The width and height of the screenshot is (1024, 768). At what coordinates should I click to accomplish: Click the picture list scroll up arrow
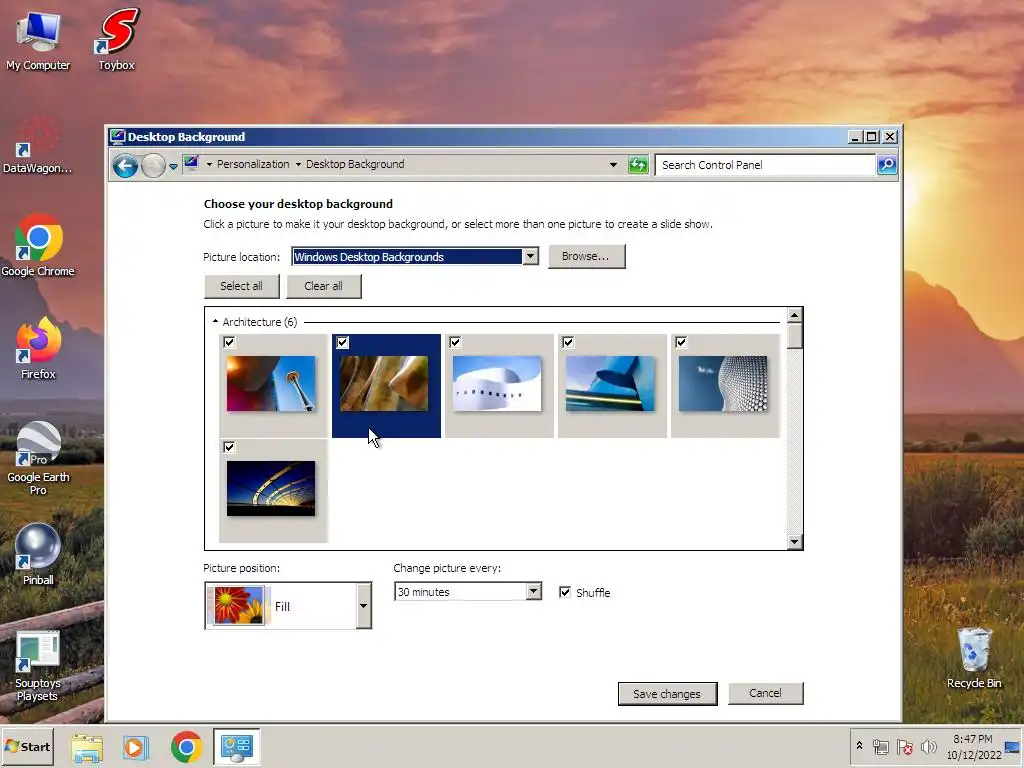pos(794,315)
